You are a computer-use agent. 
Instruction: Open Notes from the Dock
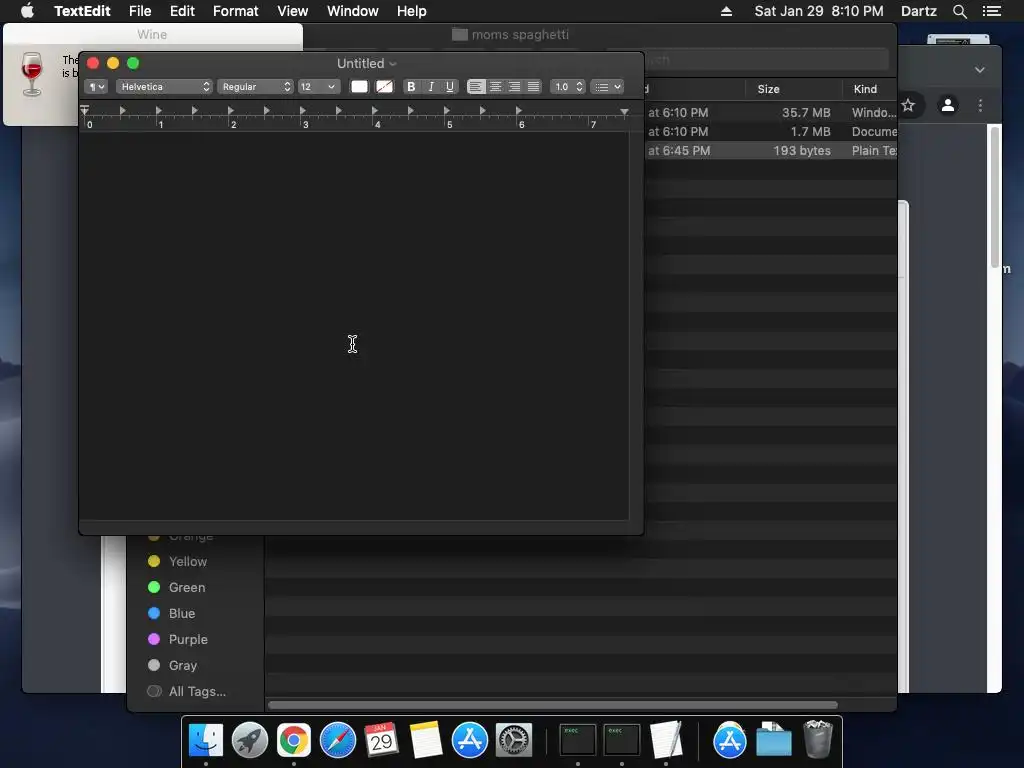[x=426, y=741]
